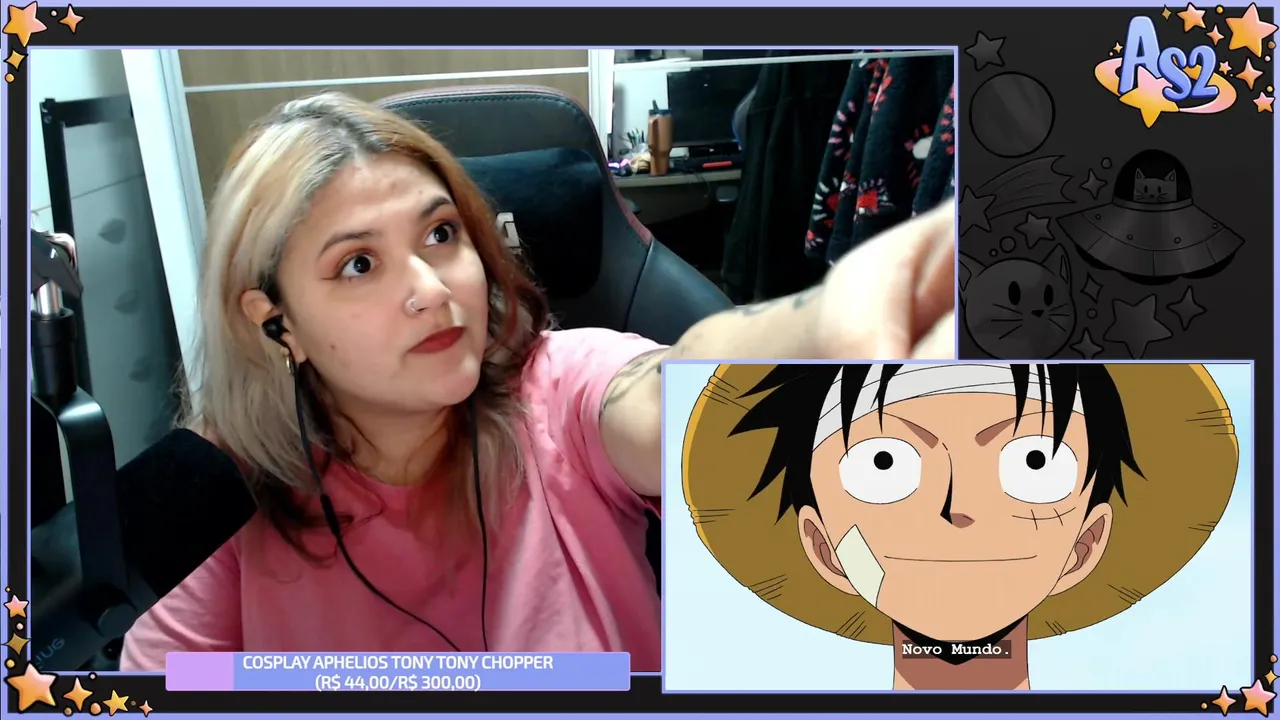
Task: Click the webcam feed of the streamer
Action: (492, 359)
